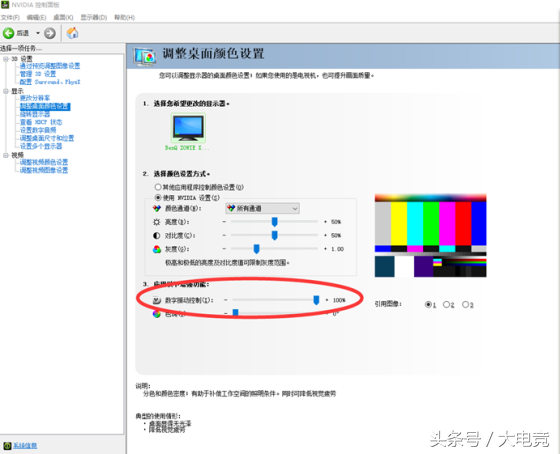Open the Back button history dropdown arrow
The width and height of the screenshot is (560, 454).
pos(38,33)
